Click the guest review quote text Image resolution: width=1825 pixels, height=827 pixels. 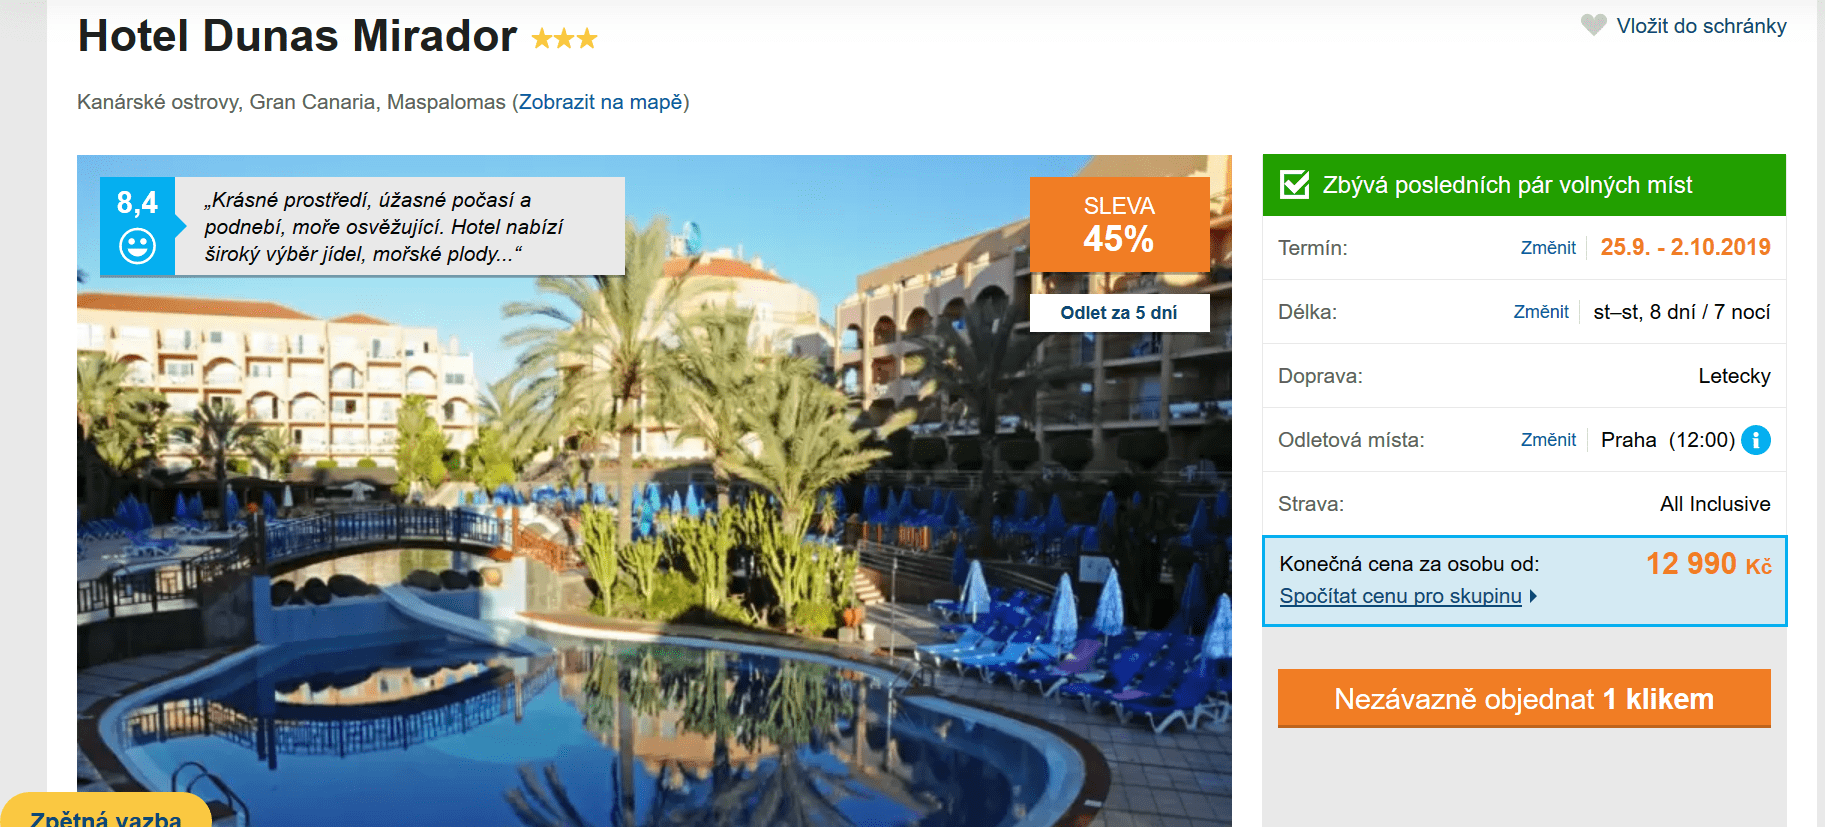click(384, 227)
